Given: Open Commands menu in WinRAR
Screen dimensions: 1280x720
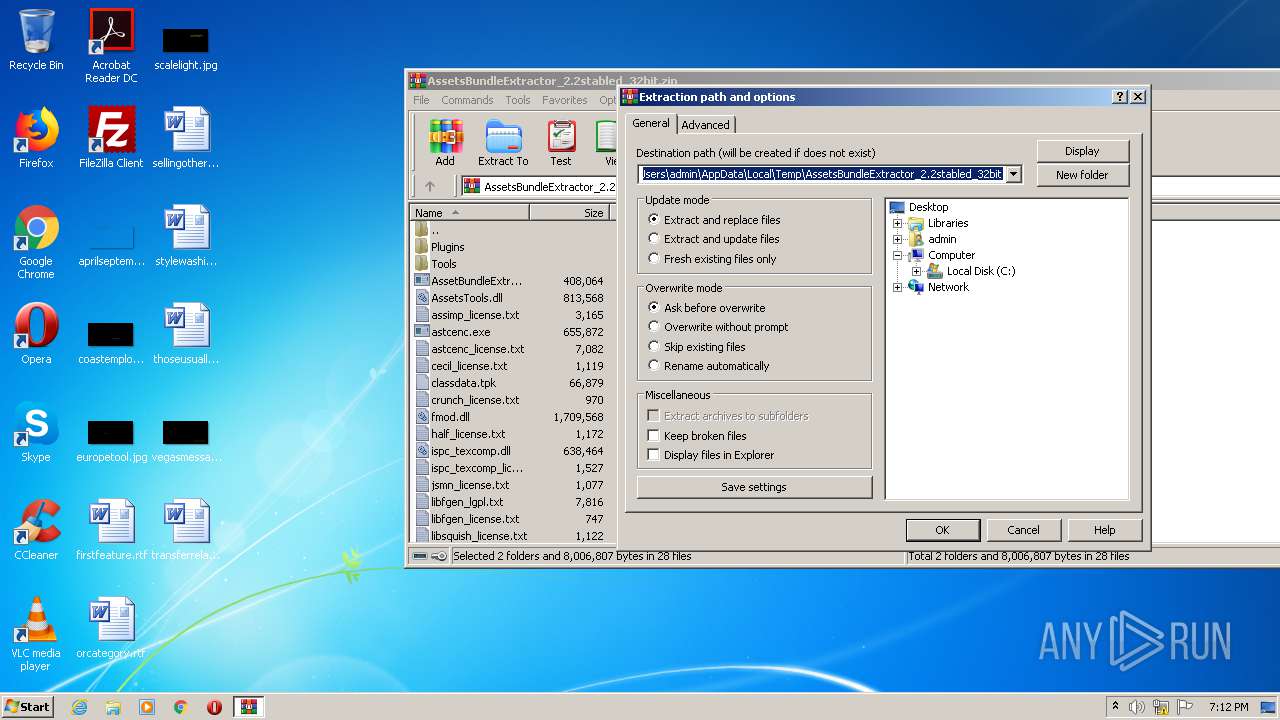Looking at the screenshot, I should click(x=467, y=100).
